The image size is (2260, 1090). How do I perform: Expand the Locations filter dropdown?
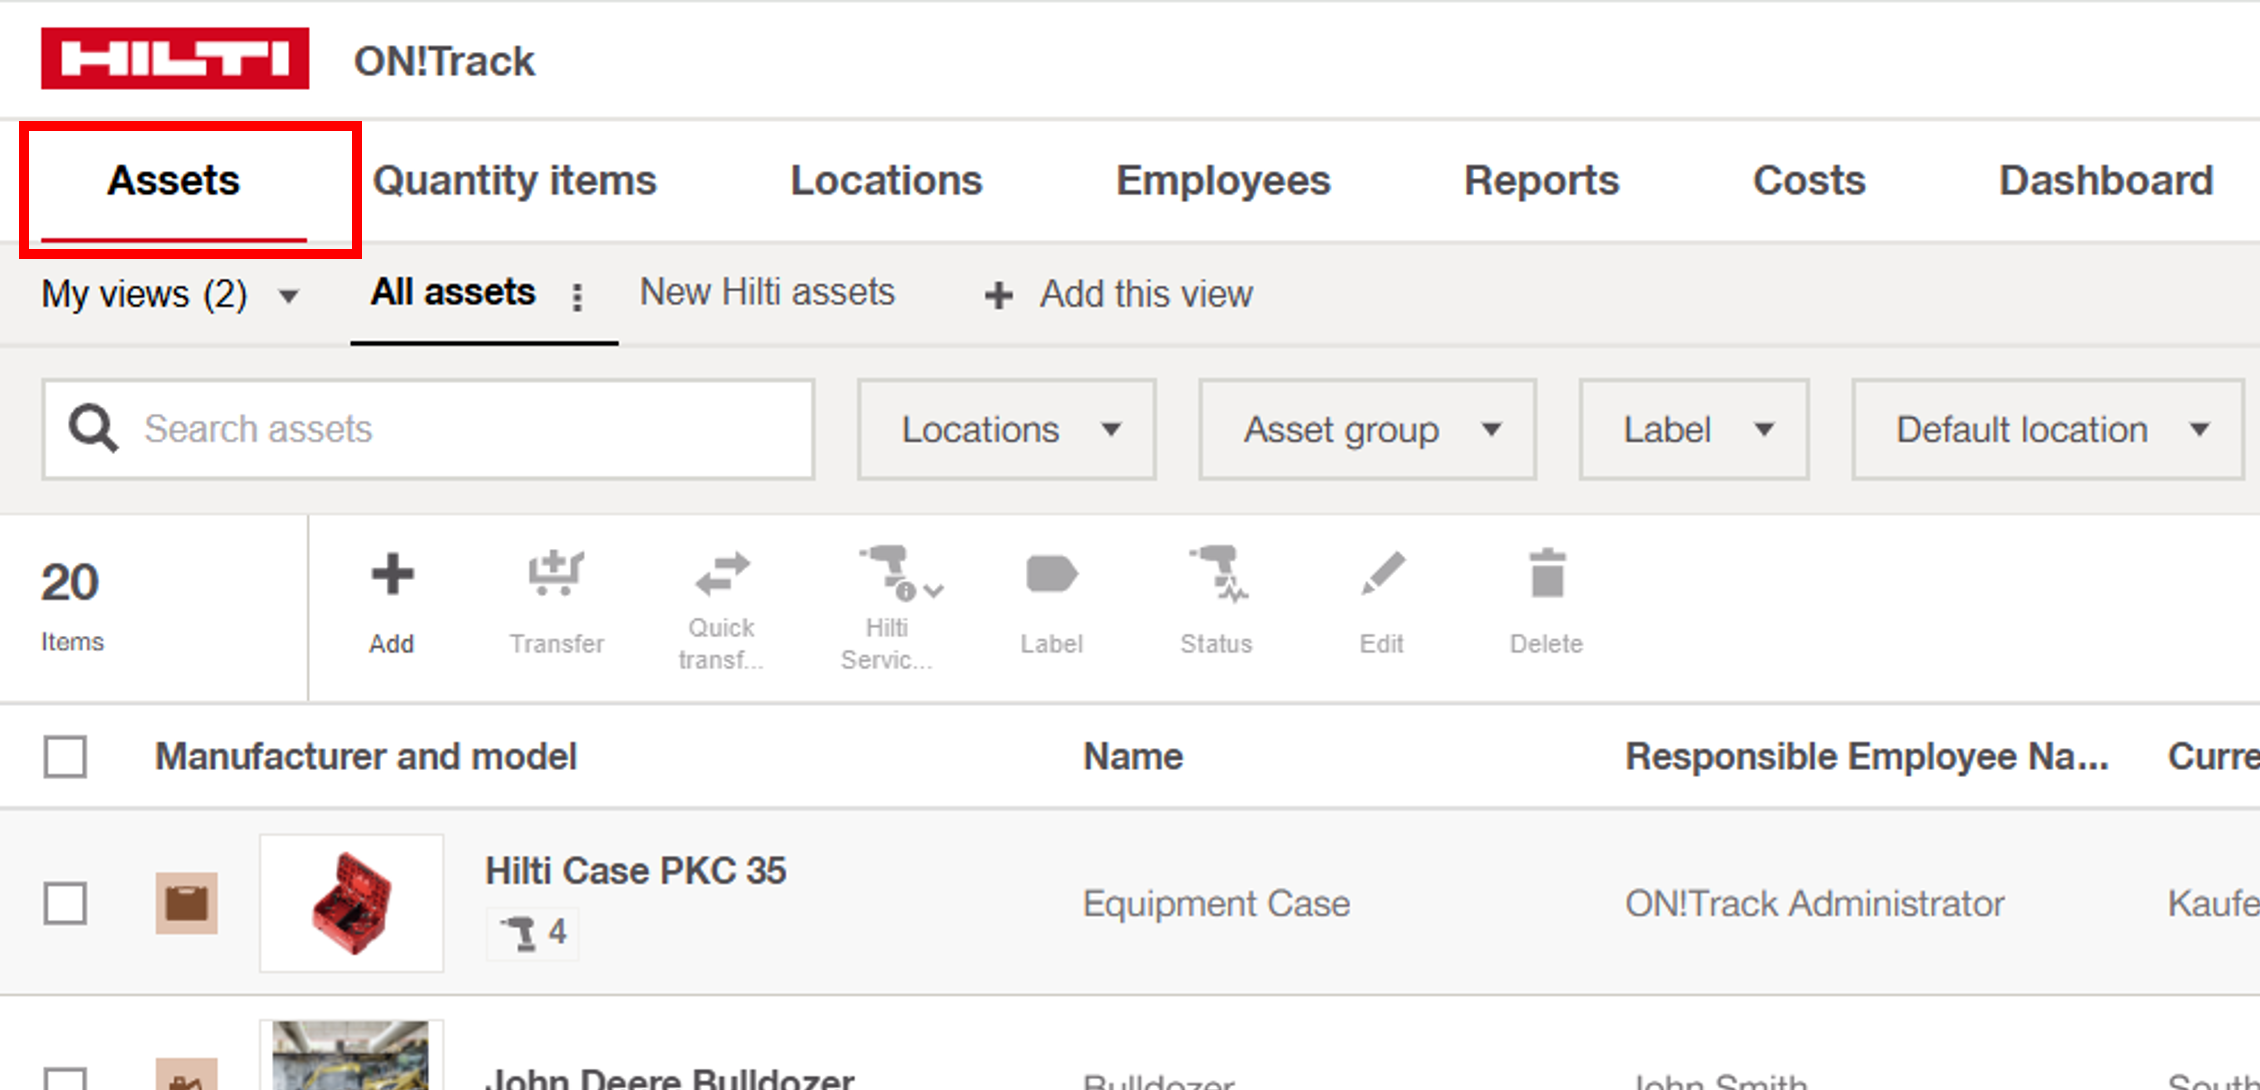(1006, 430)
